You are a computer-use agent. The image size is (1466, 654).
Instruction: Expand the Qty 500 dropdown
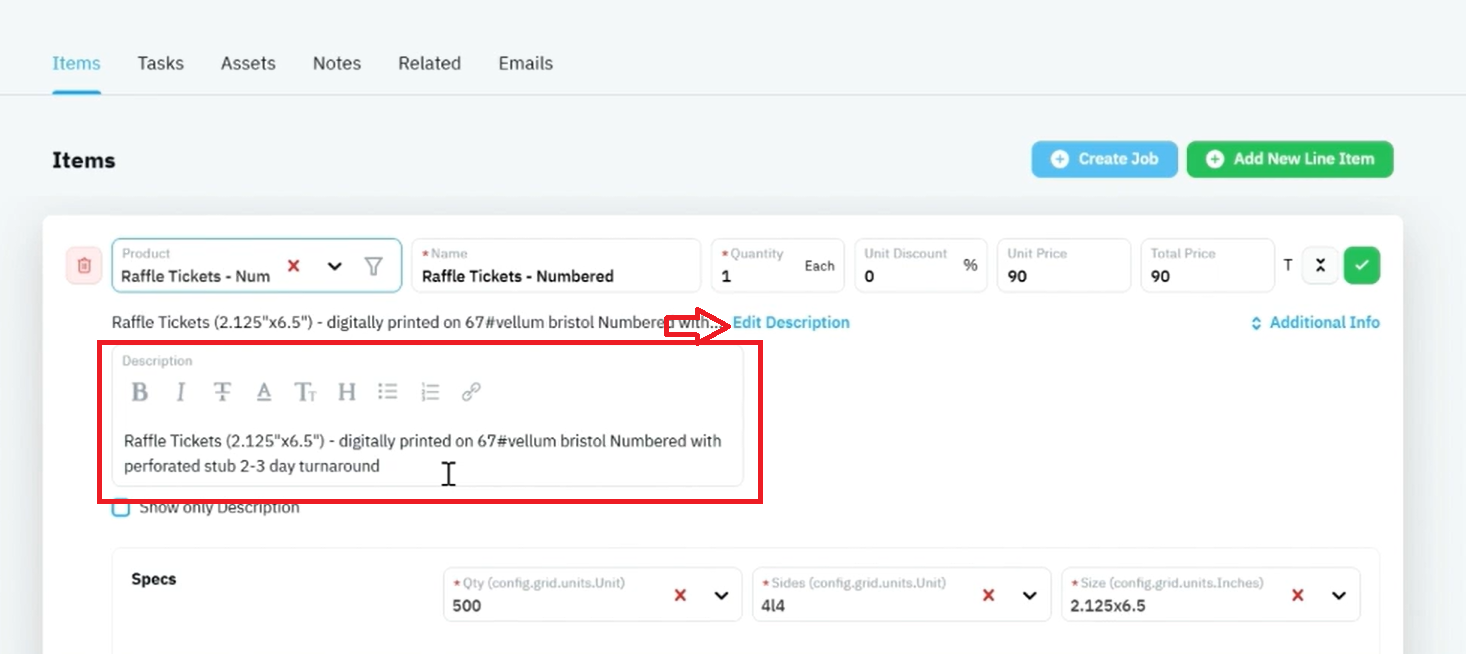pos(721,596)
